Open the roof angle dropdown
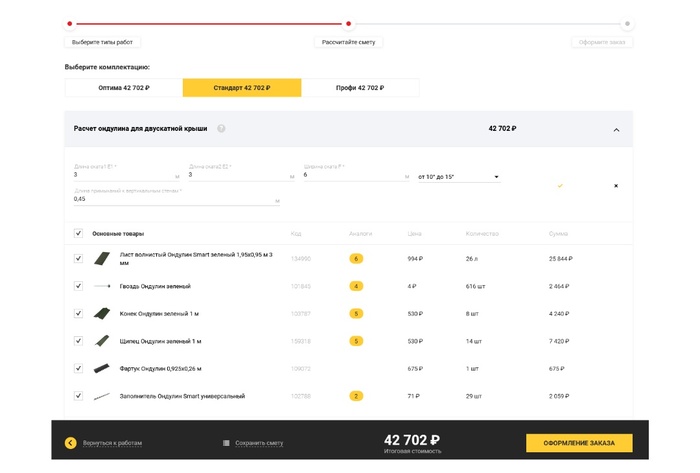 point(459,177)
